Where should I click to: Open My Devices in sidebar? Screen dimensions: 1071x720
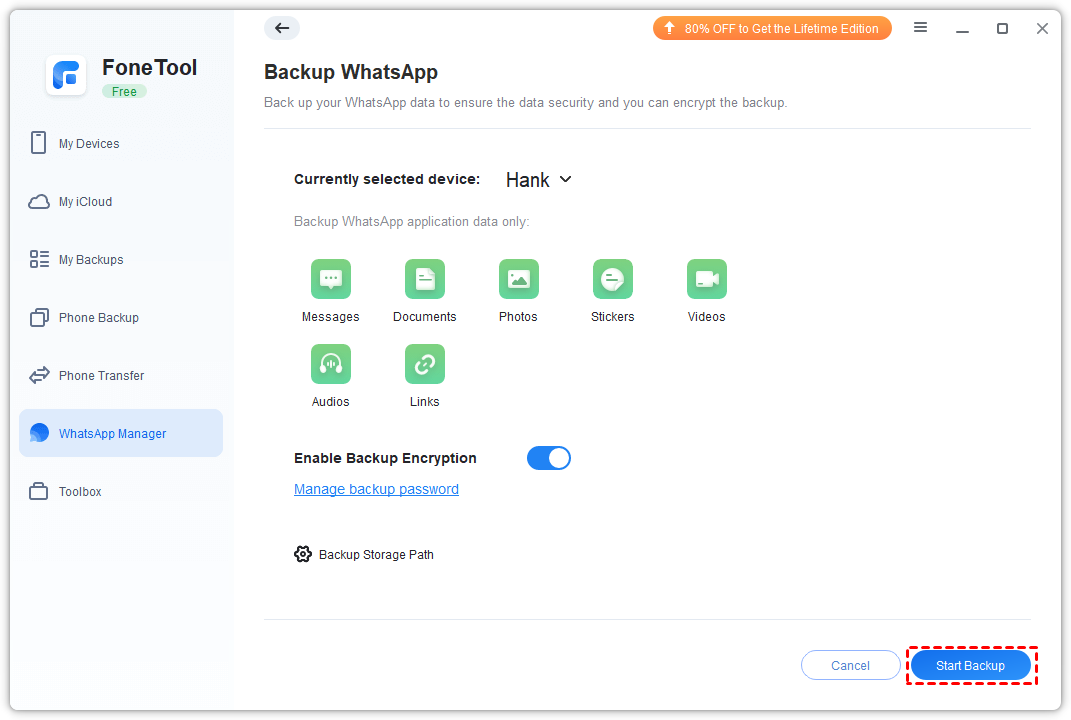tap(88, 144)
